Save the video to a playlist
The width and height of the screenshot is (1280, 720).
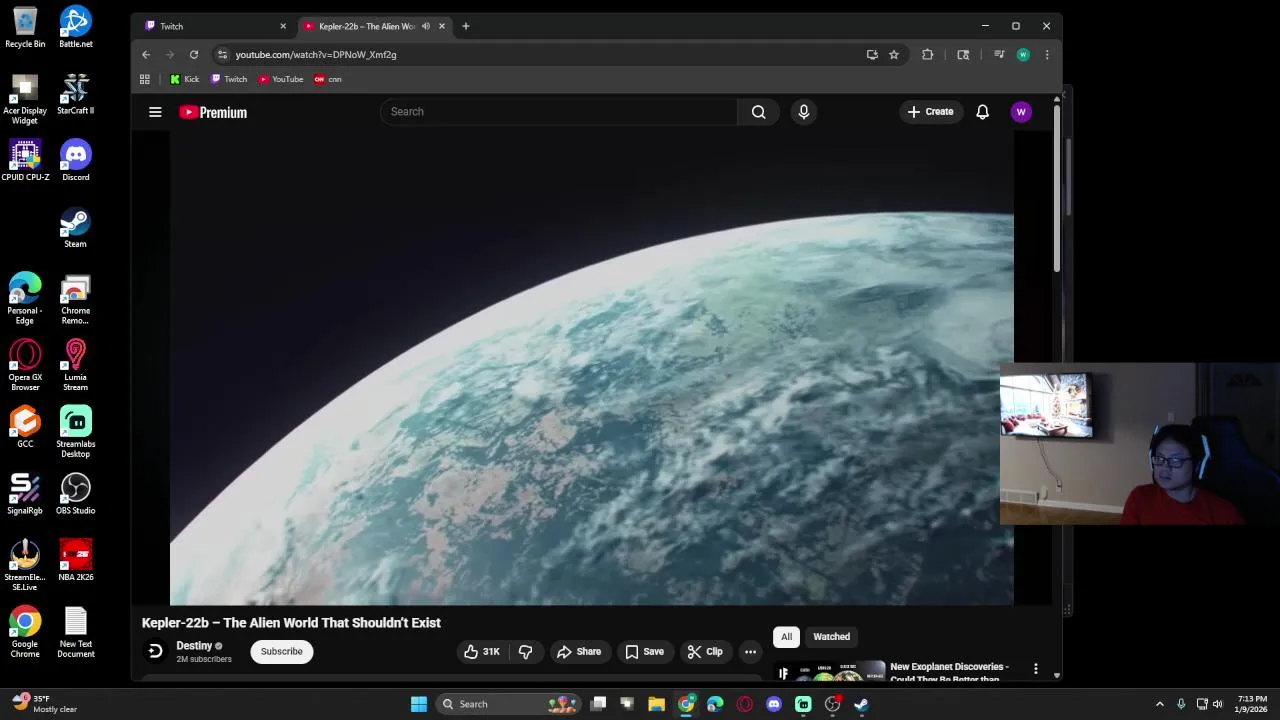644,652
